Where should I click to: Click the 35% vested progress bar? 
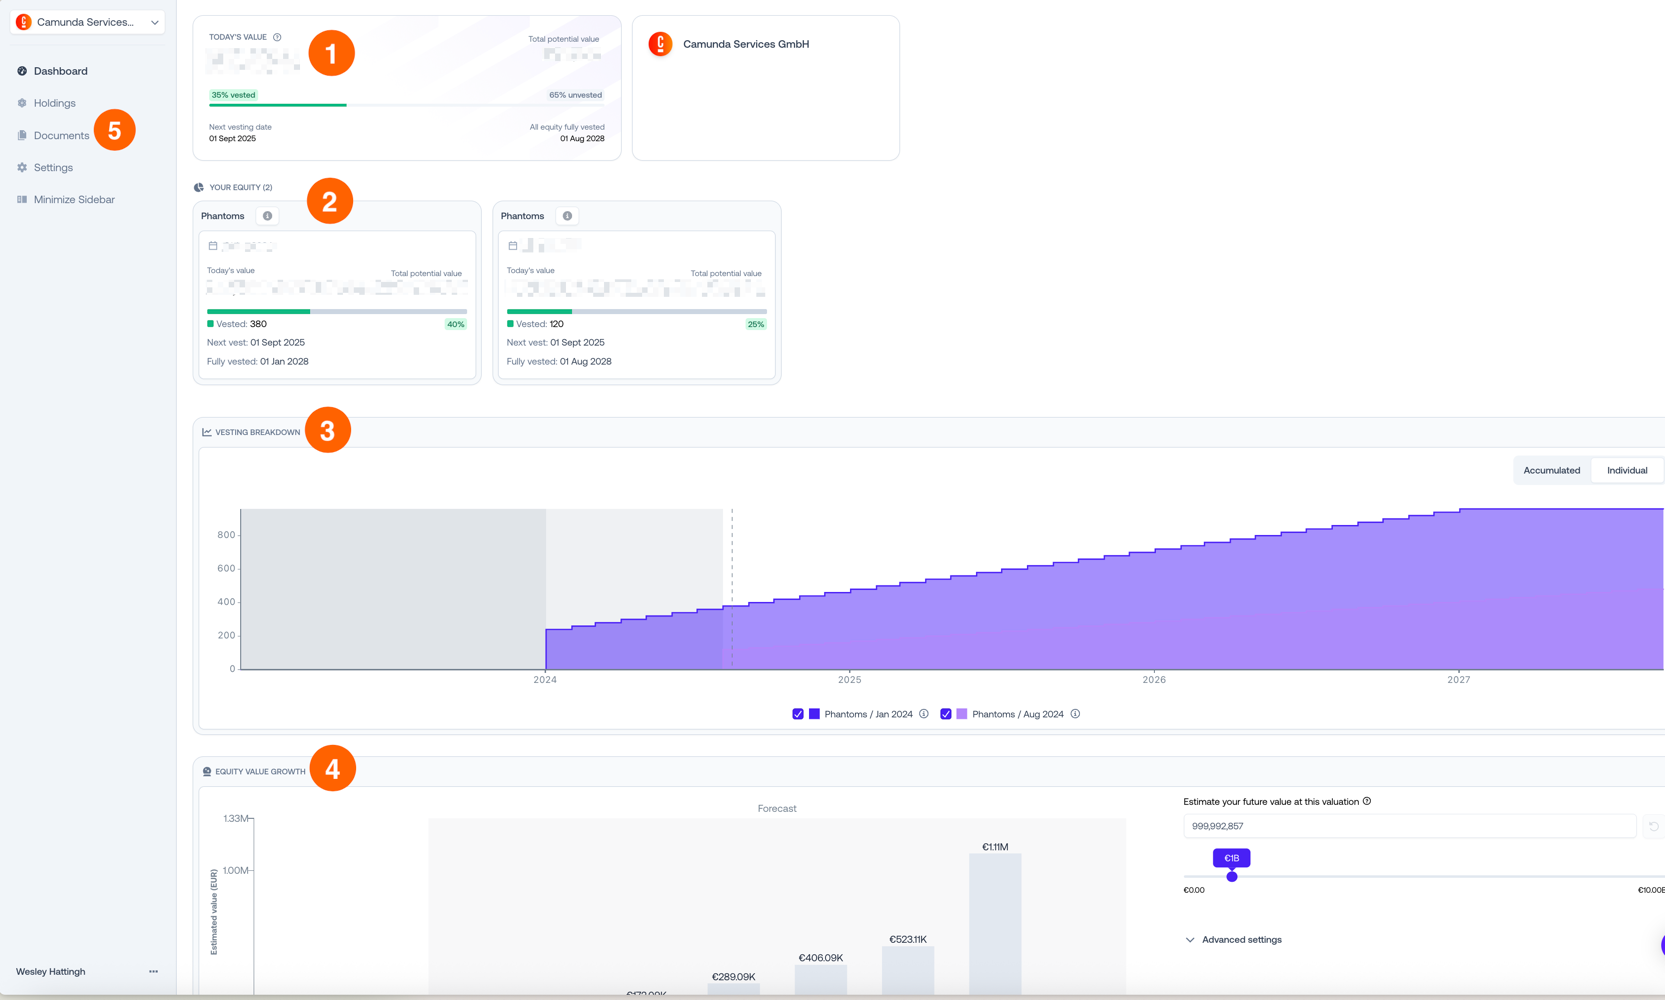(406, 105)
